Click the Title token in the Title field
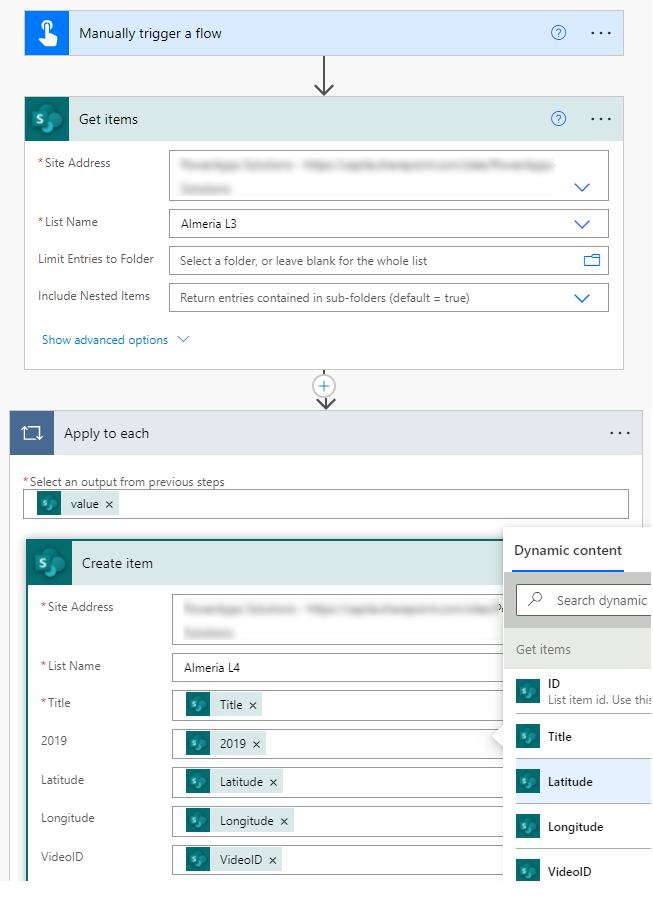This screenshot has width=653, height=900. click(224, 705)
